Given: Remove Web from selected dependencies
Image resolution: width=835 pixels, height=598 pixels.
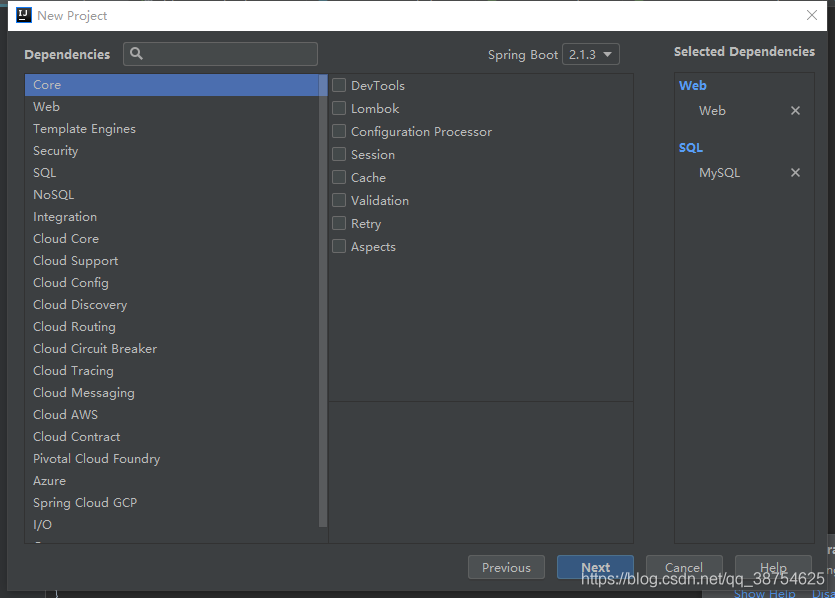Looking at the screenshot, I should pyautogui.click(x=795, y=111).
